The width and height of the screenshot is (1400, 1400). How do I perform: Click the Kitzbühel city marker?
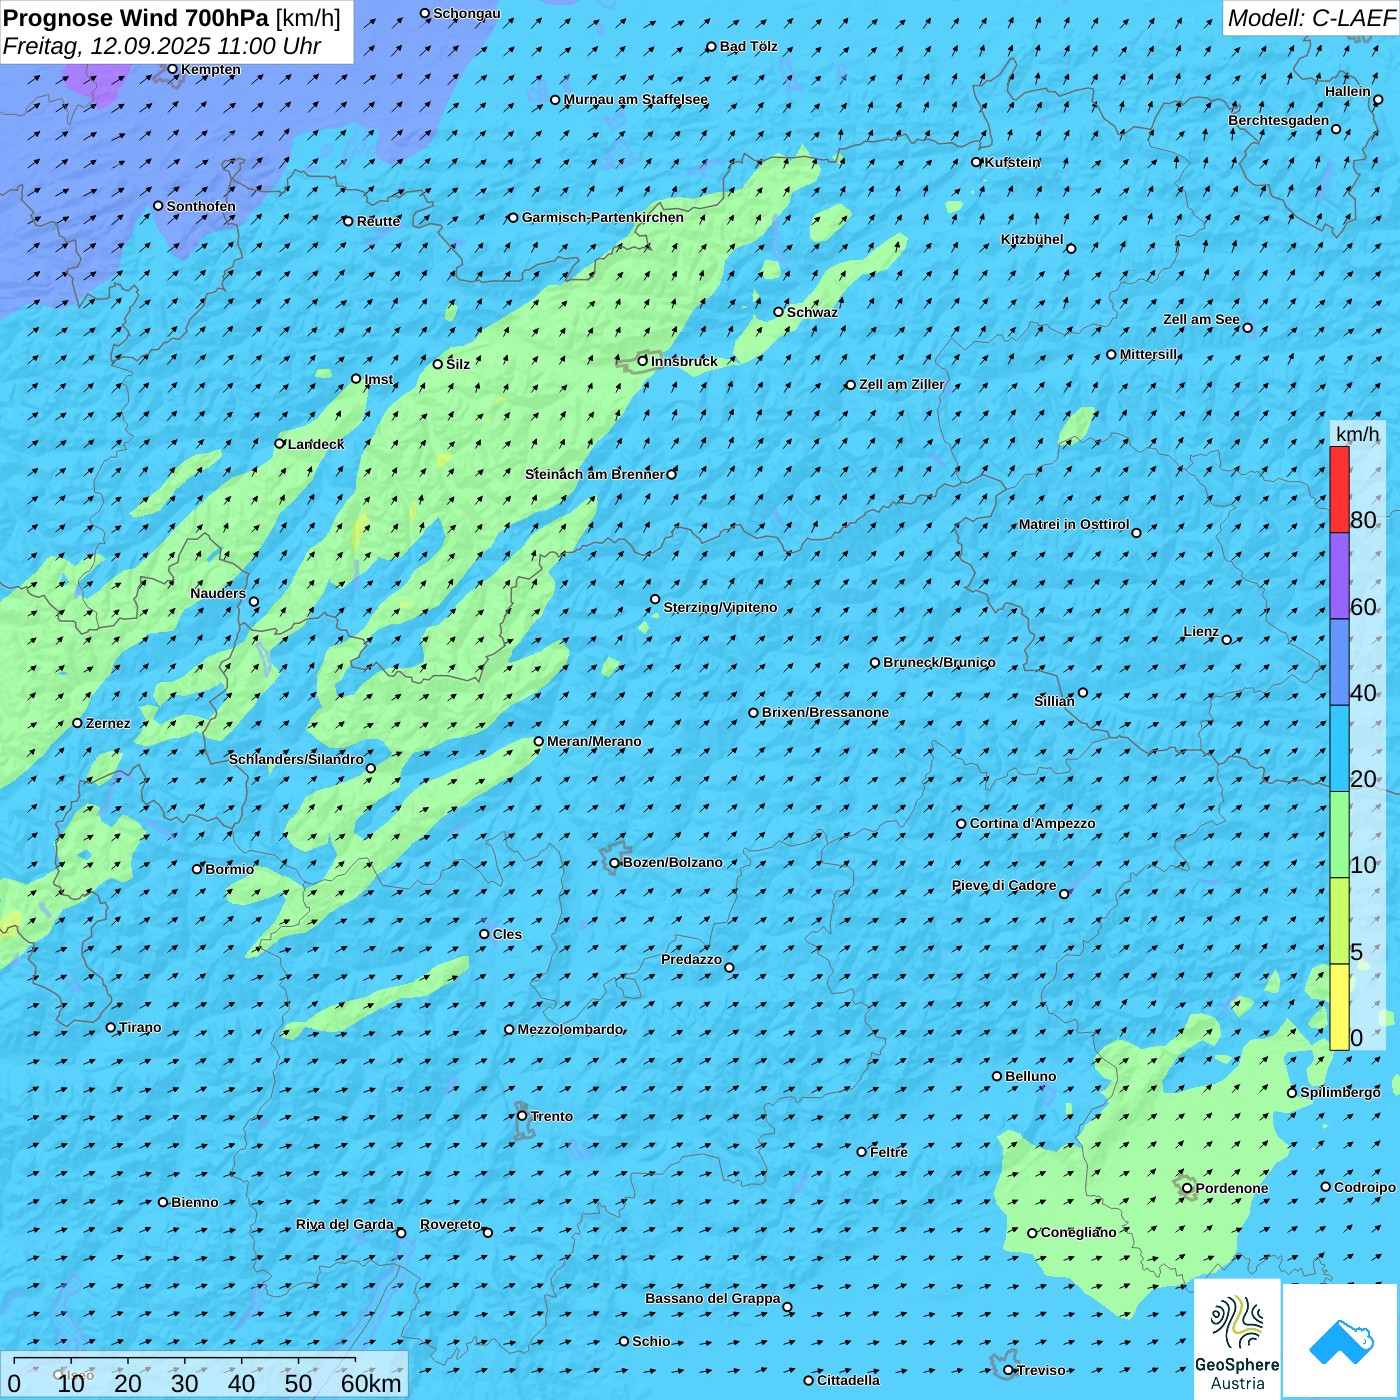[1071, 249]
